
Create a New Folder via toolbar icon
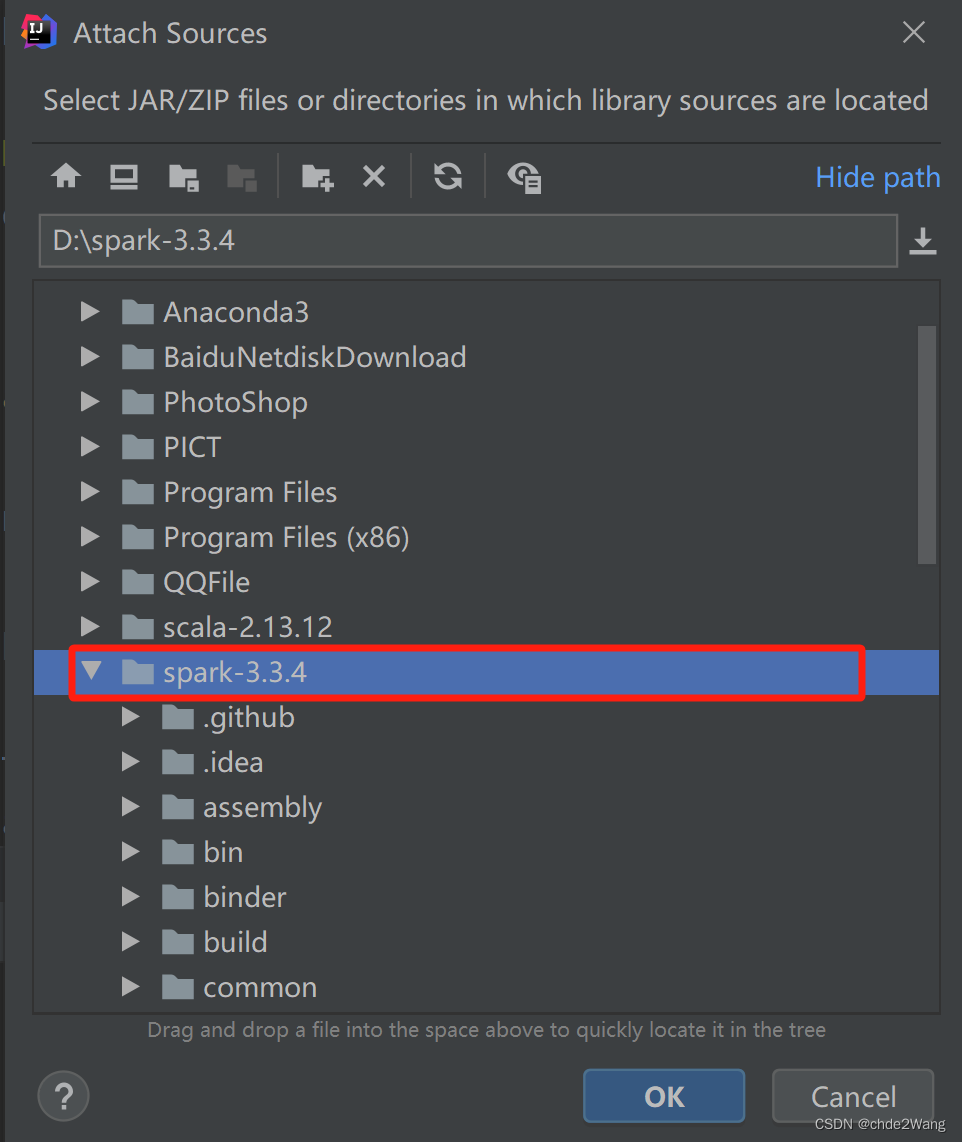tap(318, 177)
